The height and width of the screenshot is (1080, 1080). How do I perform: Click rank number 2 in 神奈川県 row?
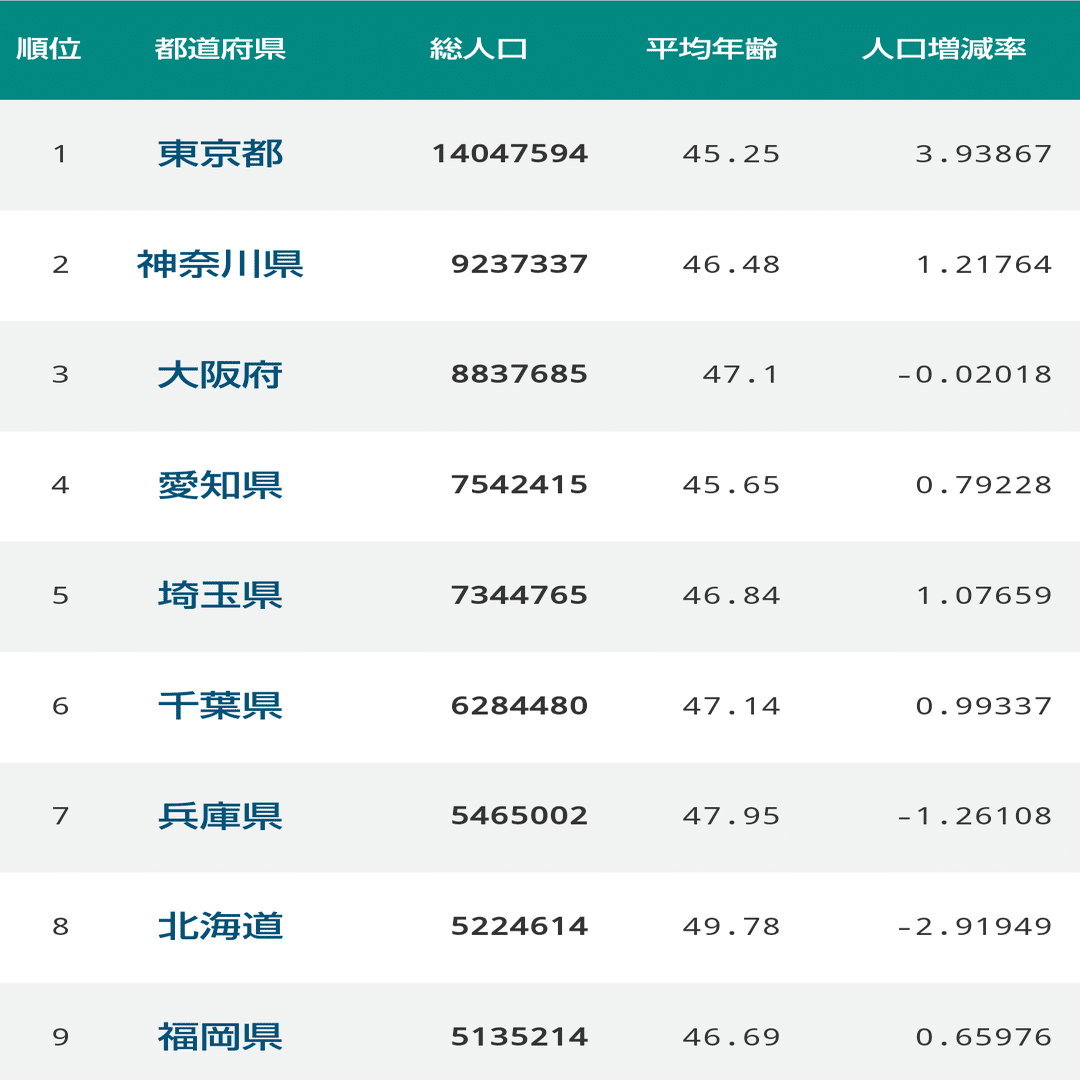coord(61,264)
